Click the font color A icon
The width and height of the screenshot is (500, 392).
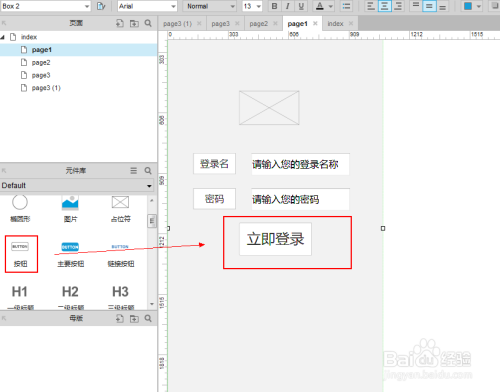(x=320, y=6)
